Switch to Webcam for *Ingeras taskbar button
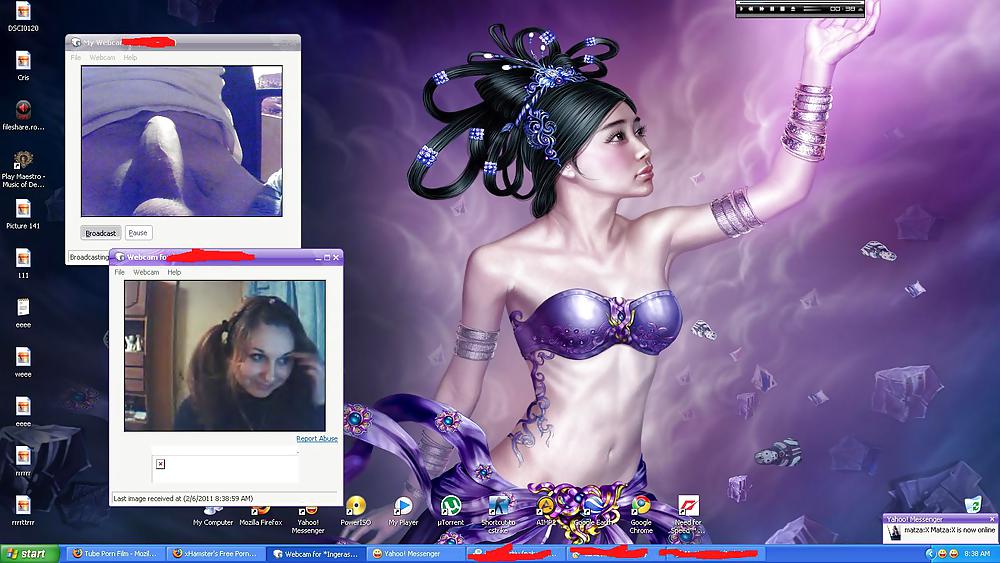 [316, 553]
